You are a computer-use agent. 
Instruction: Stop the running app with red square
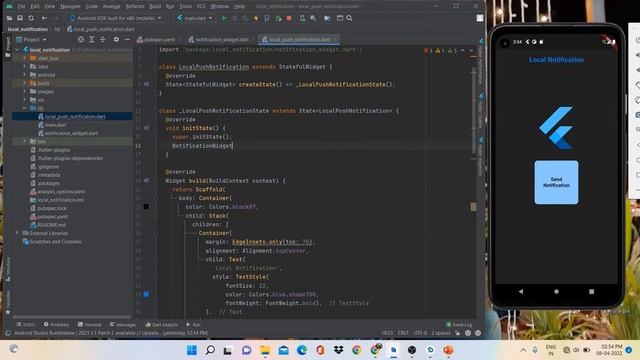tap(289, 18)
